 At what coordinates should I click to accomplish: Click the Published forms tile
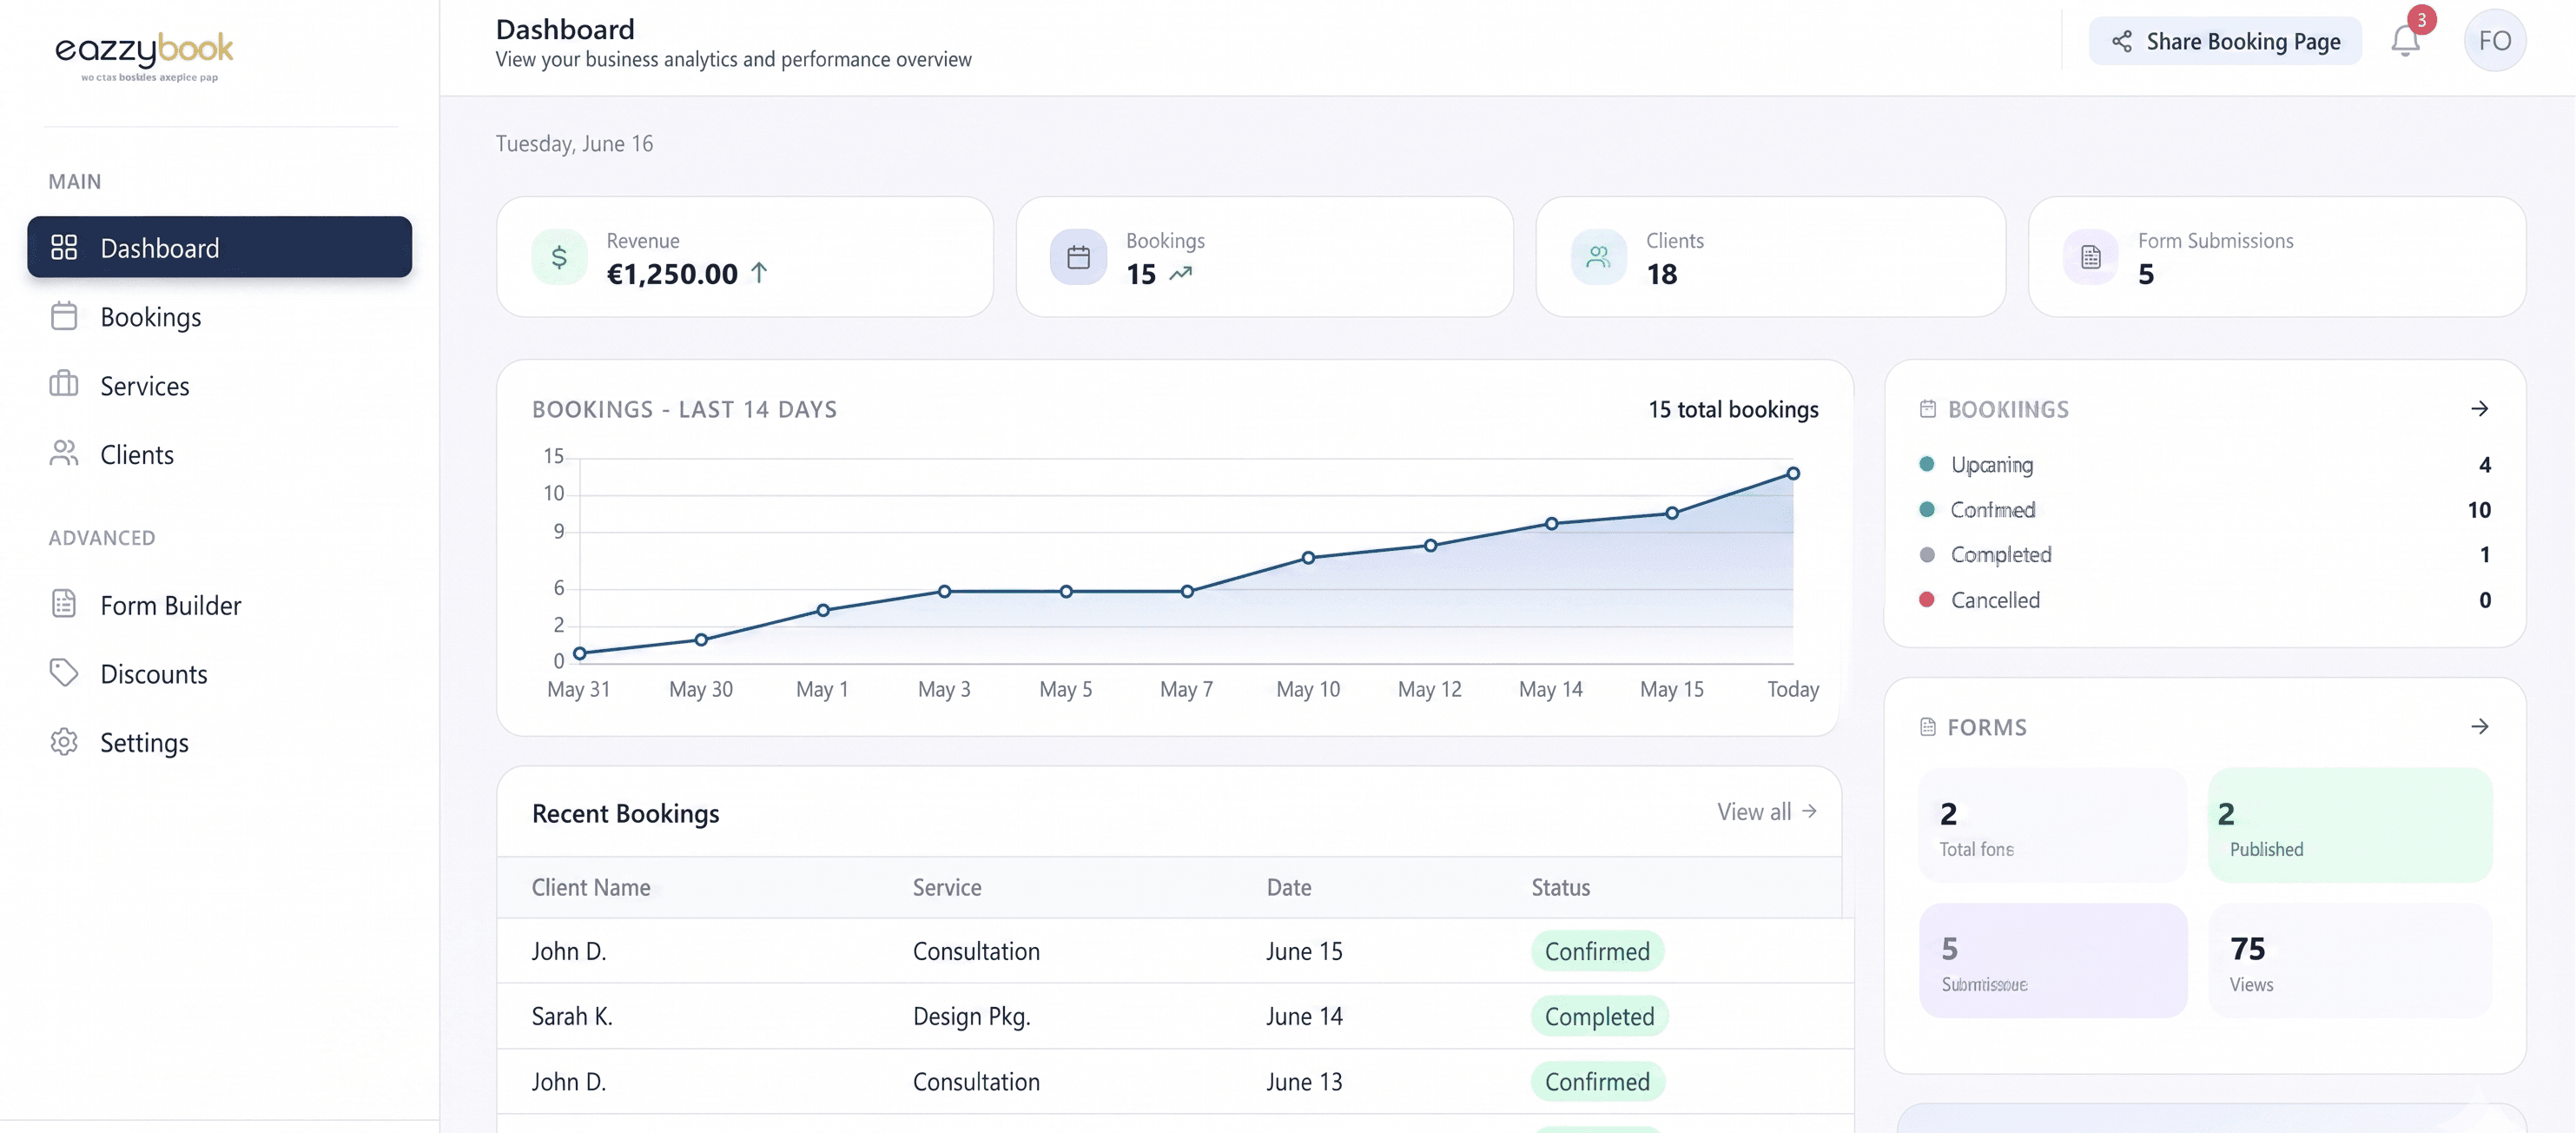point(2350,825)
